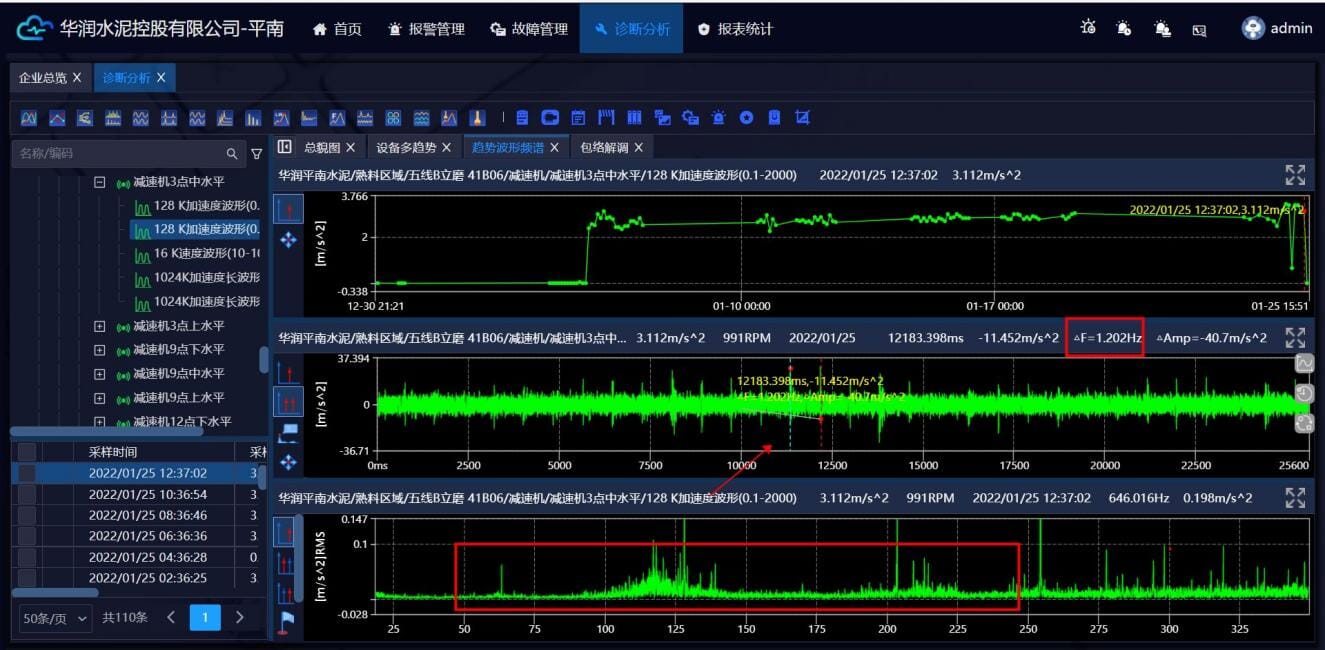Open the 50条/页 page size dropdown
This screenshot has width=1325, height=650.
[x=55, y=618]
